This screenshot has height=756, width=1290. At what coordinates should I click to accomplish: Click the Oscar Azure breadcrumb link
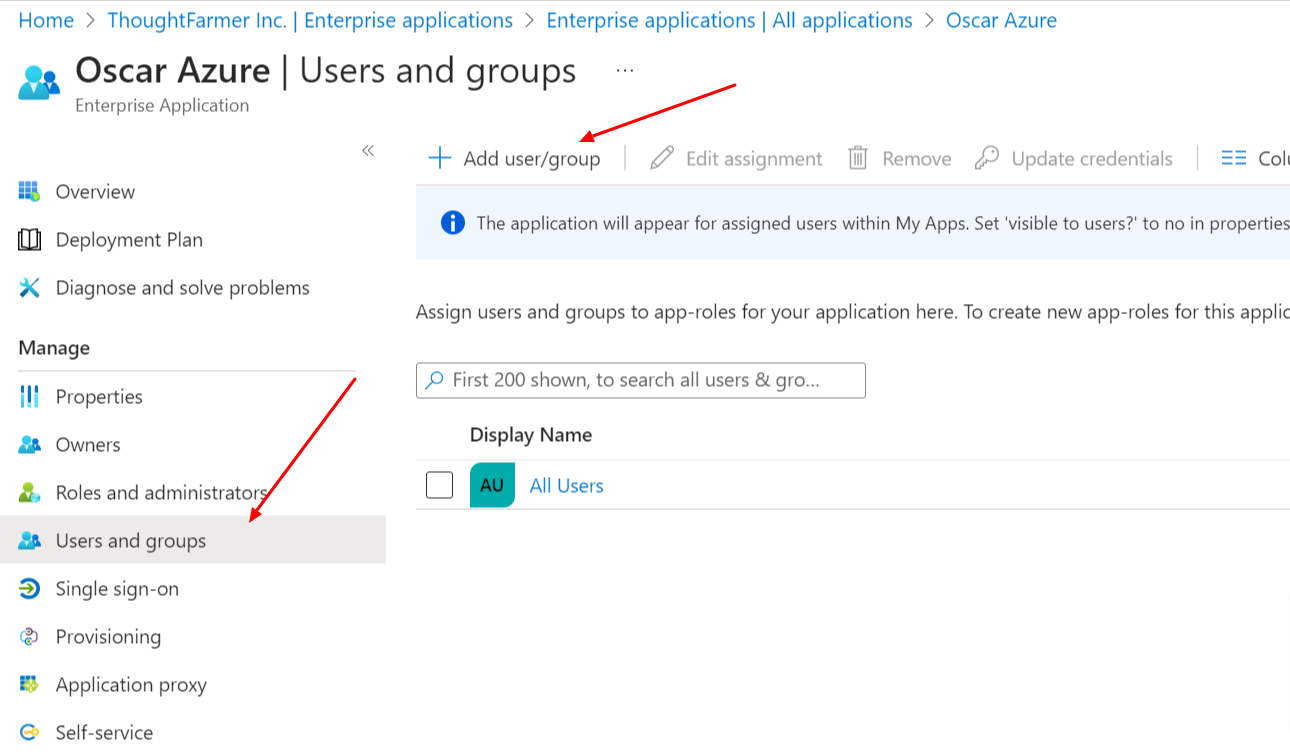pos(1001,20)
